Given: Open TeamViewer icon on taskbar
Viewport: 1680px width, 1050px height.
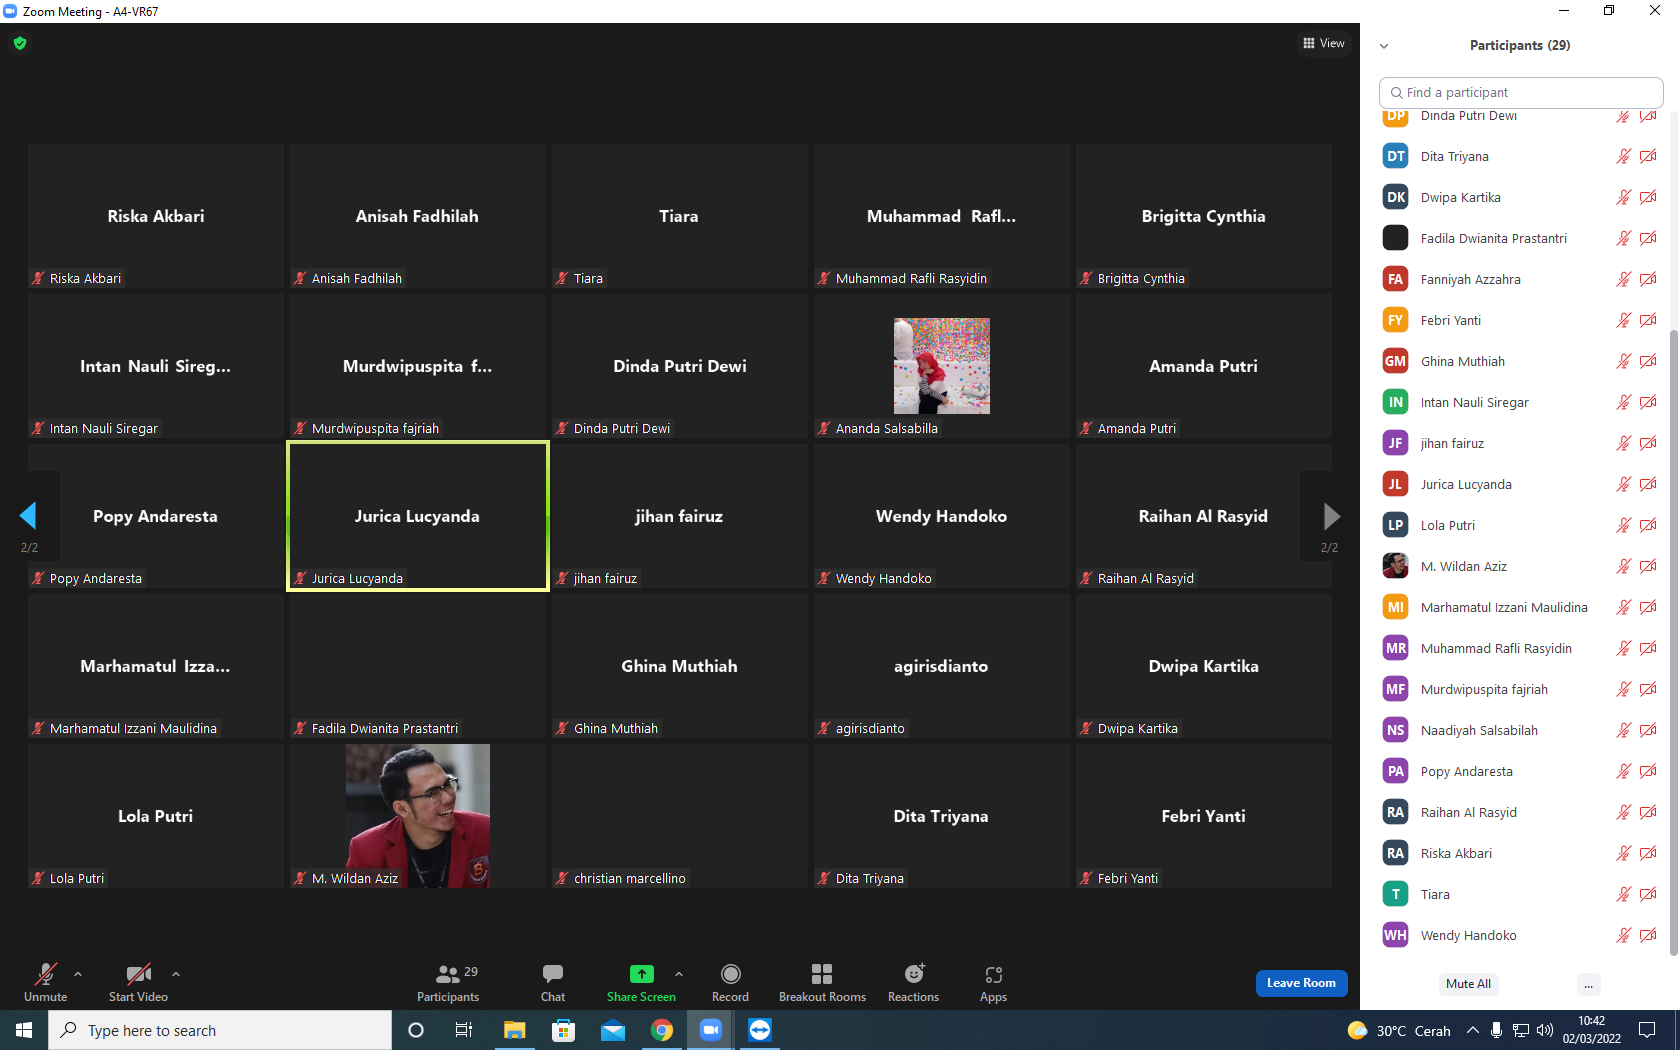Looking at the screenshot, I should tap(759, 1030).
